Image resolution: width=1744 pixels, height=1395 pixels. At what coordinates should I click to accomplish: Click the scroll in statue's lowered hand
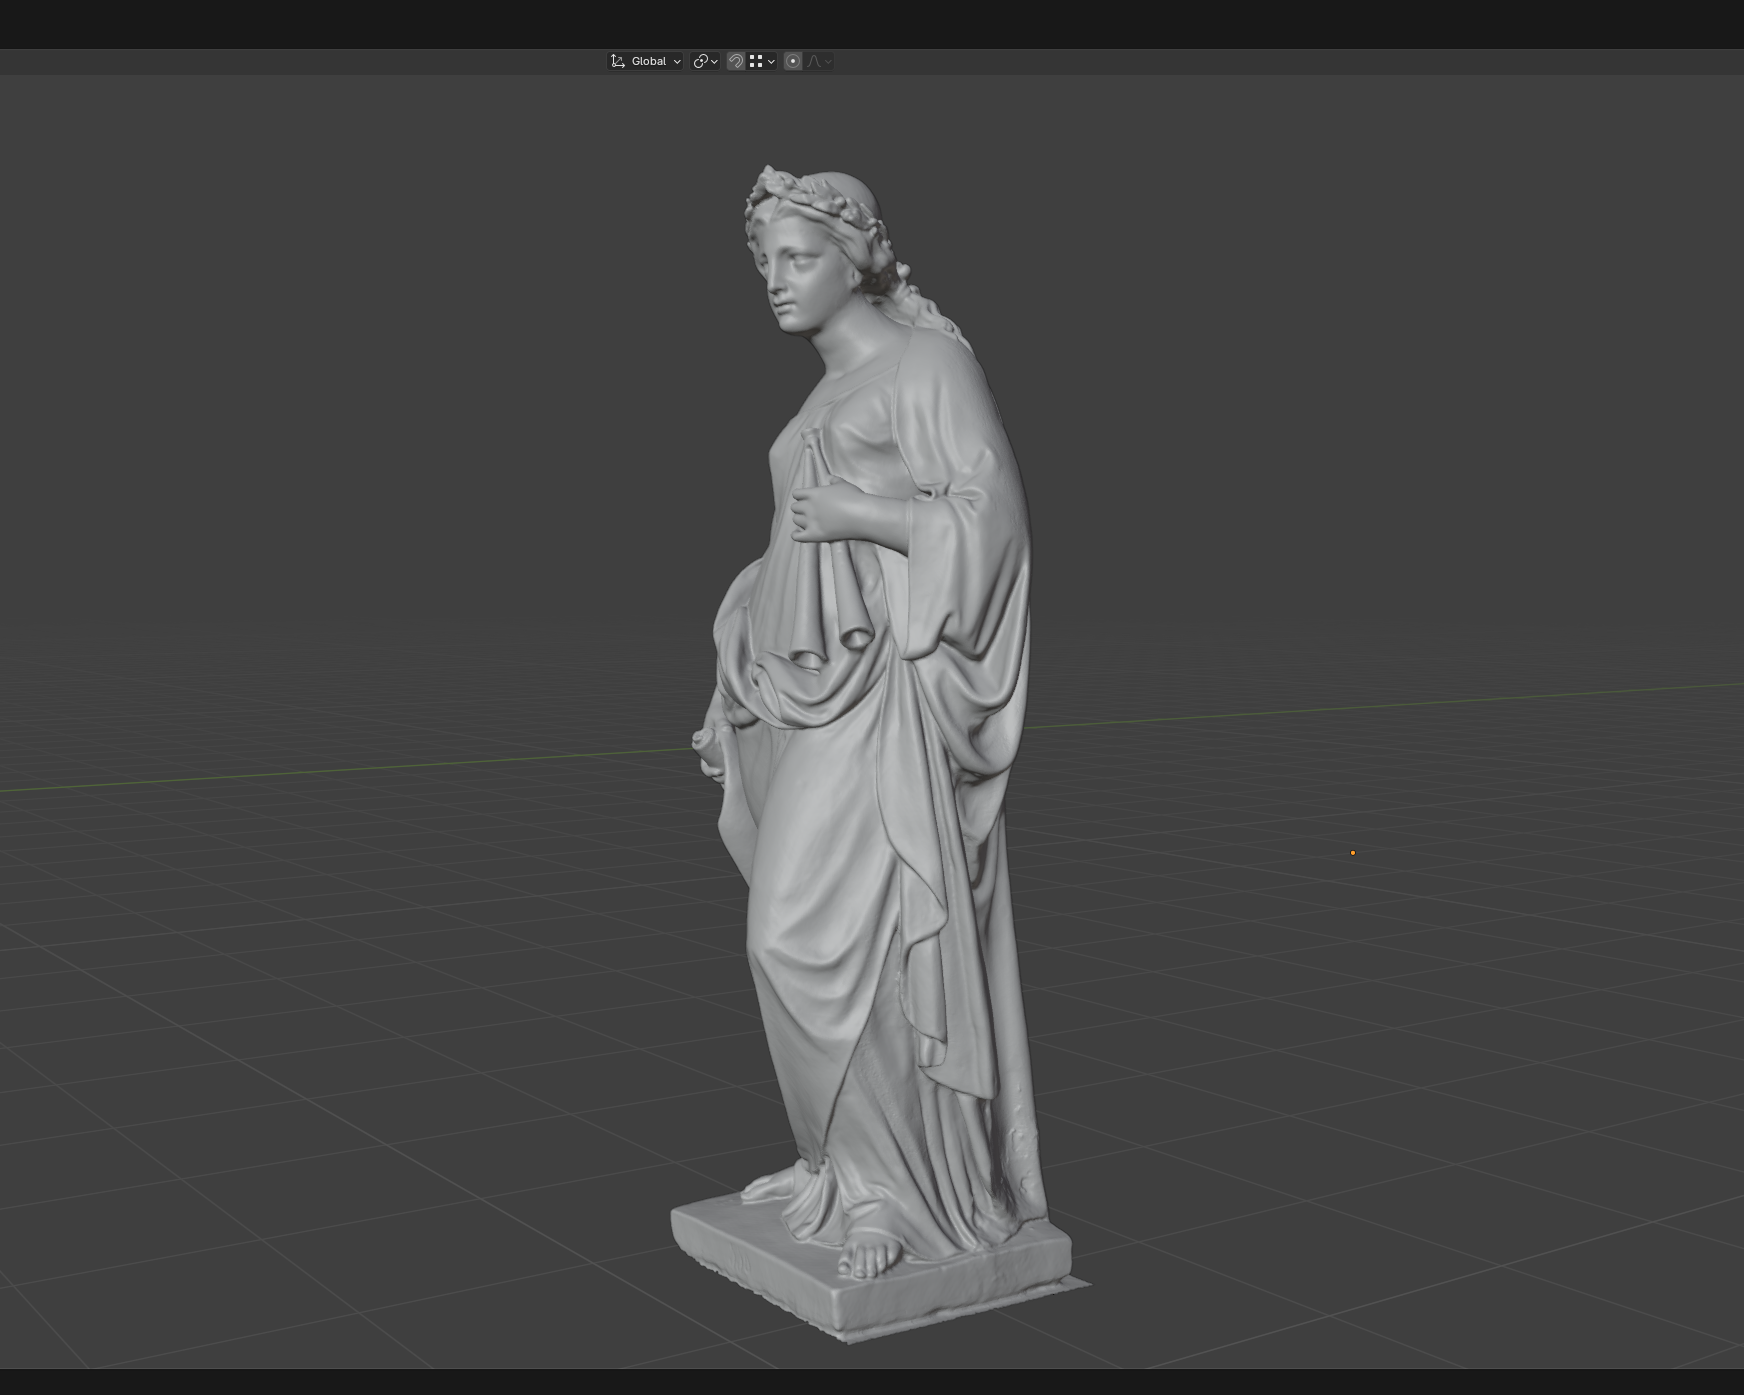coord(708,745)
